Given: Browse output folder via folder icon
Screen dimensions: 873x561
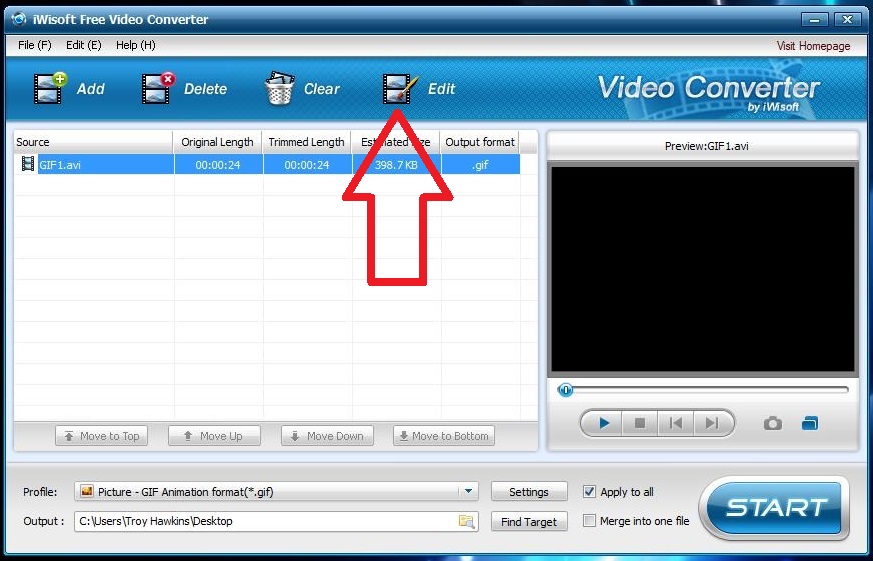Looking at the screenshot, I should (x=466, y=521).
